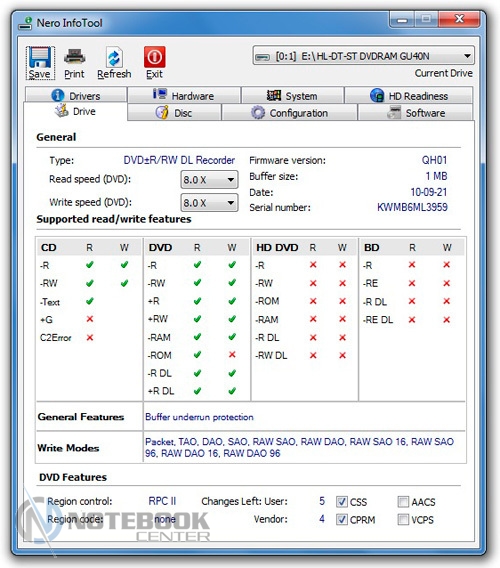The width and height of the screenshot is (500, 568).
Task: Close the Nero InfoTool window
Action: (459, 19)
